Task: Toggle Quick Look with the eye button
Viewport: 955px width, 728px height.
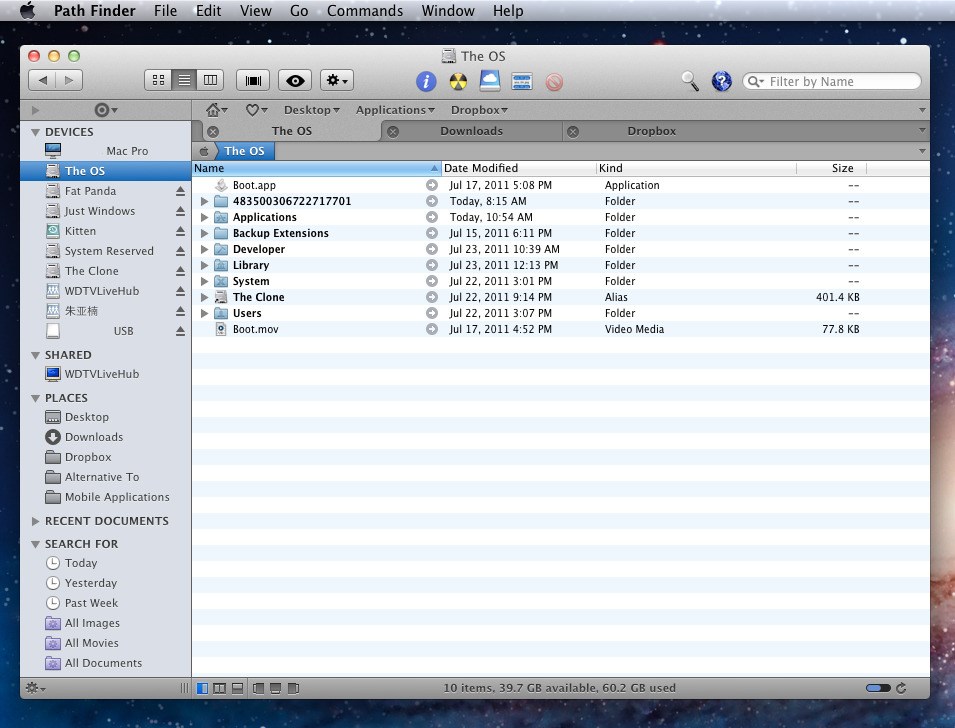Action: click(295, 80)
